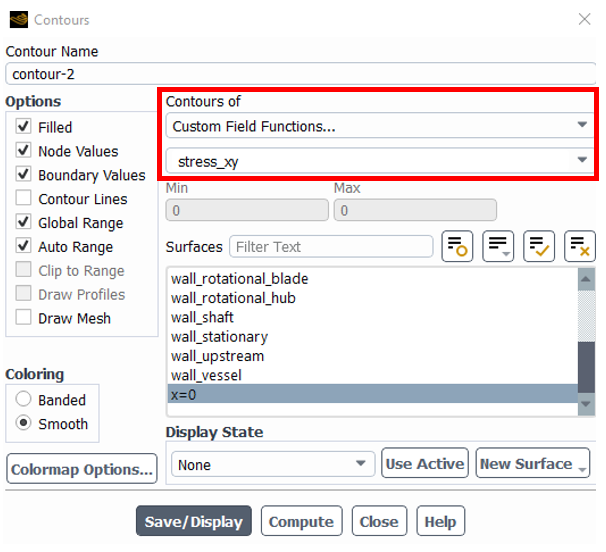Toggle selection of surfaces shown in list
606x552 pixels.
tap(457, 246)
